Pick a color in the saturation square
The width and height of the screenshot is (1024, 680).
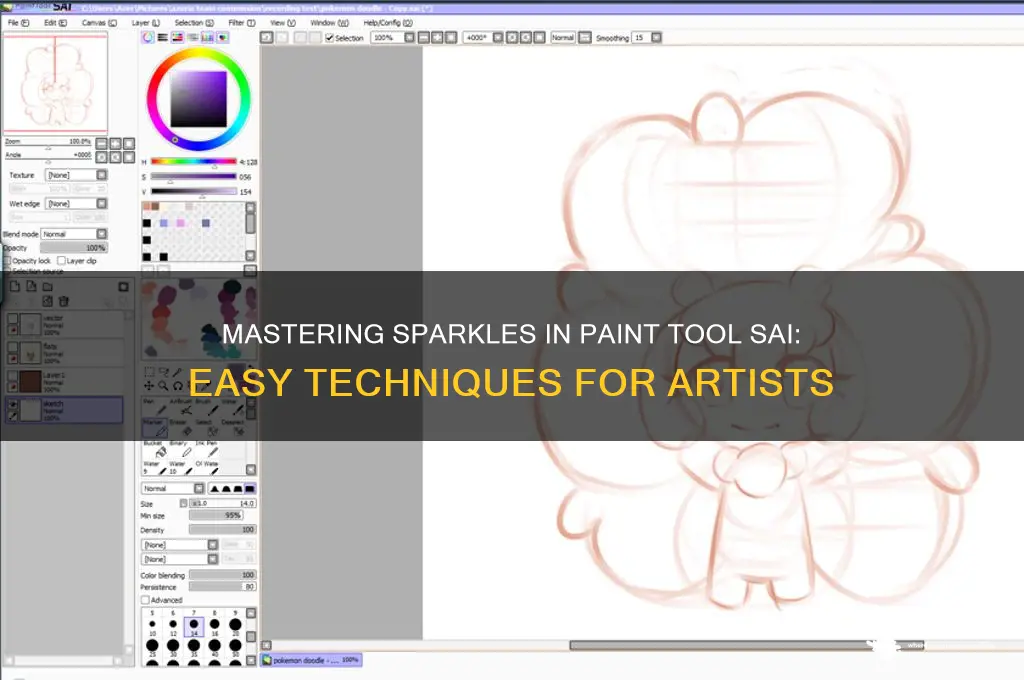(199, 99)
